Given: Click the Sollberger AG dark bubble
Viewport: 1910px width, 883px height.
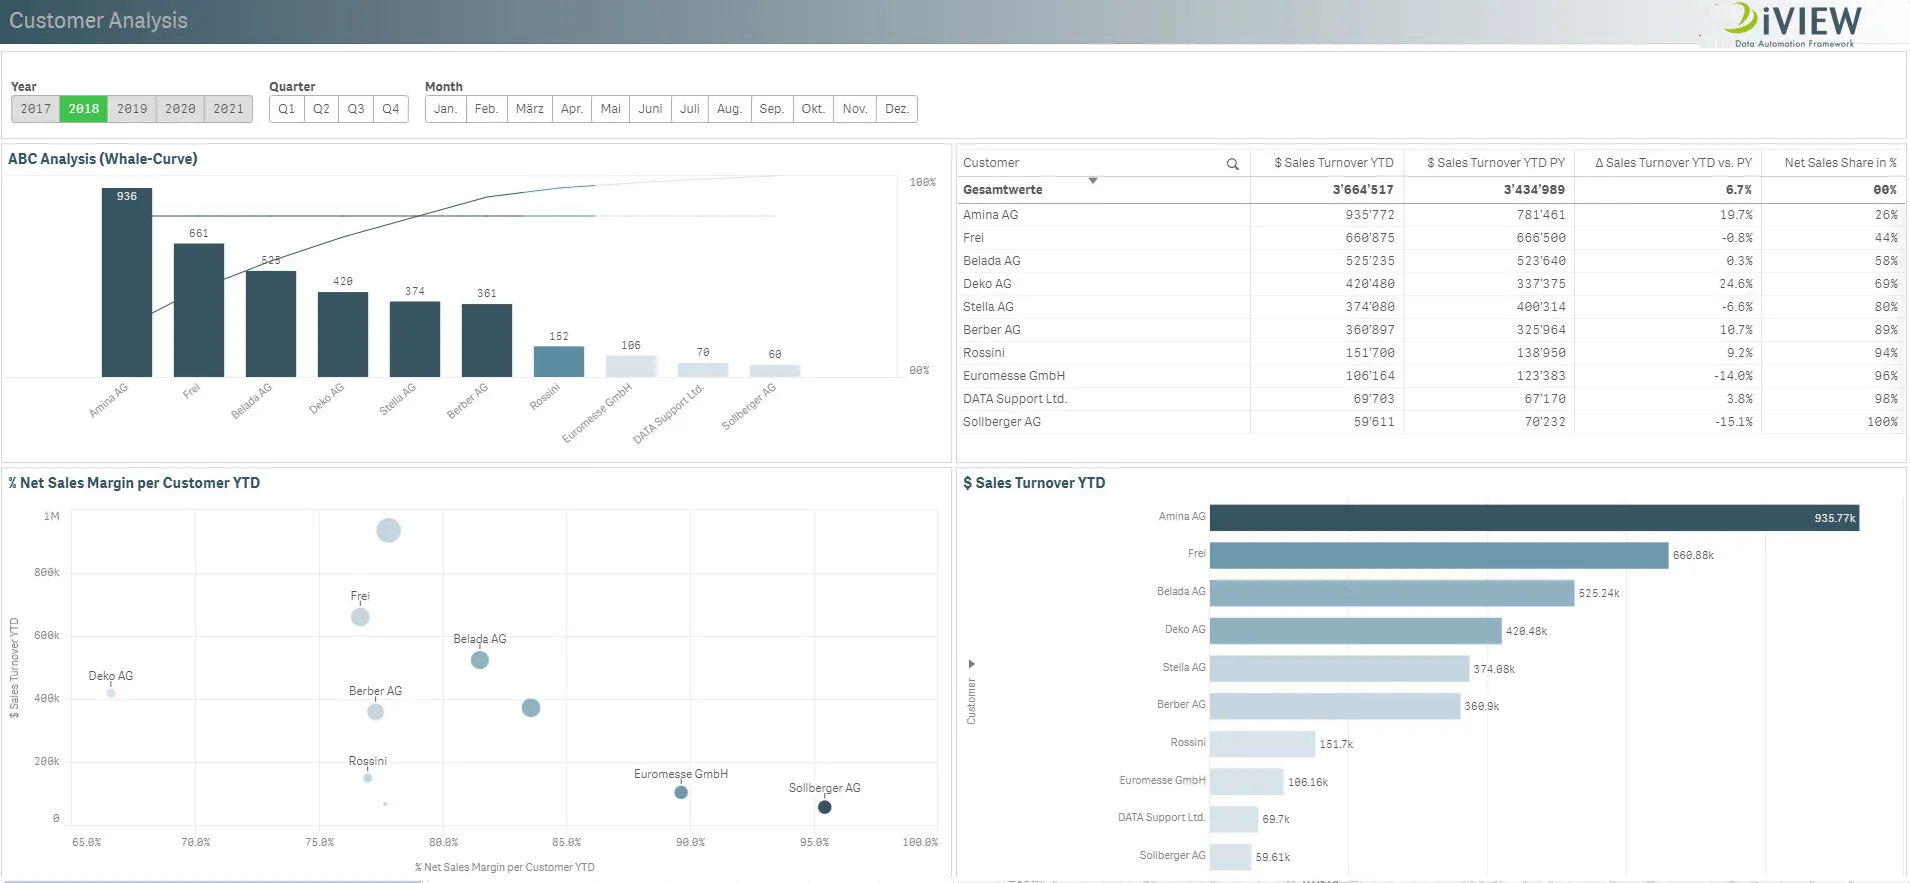Looking at the screenshot, I should click(x=824, y=807).
